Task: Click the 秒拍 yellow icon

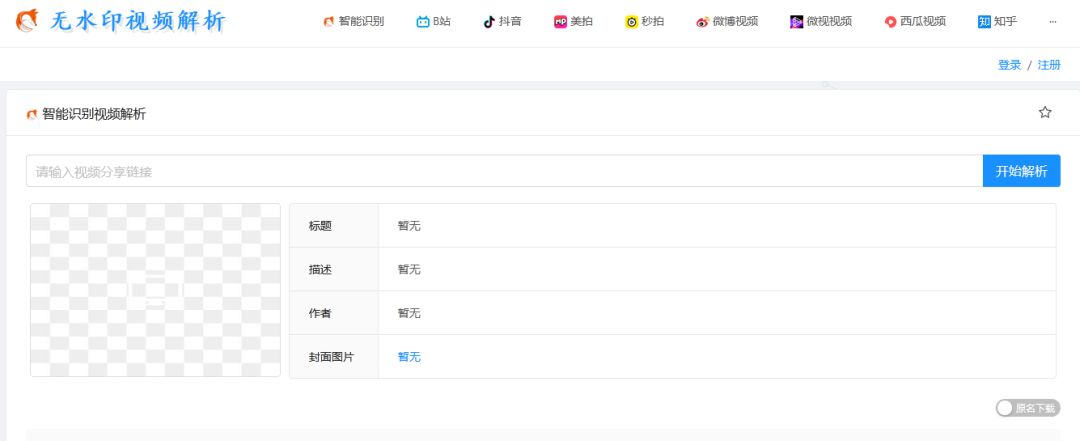Action: click(x=632, y=22)
